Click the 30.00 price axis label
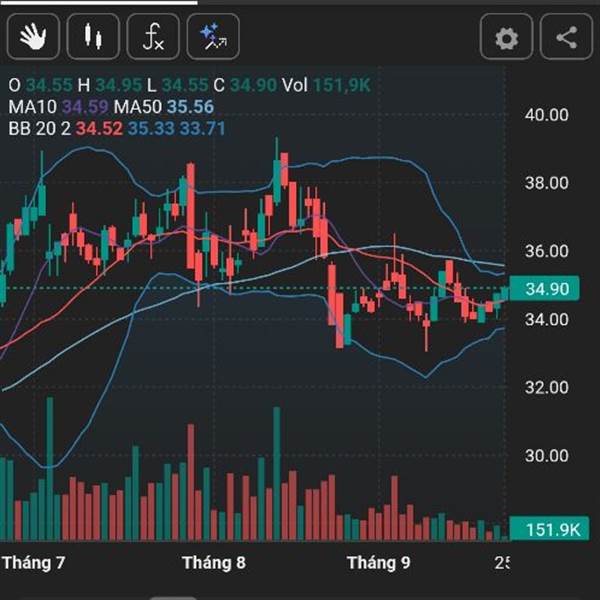The width and height of the screenshot is (600, 600). (x=546, y=455)
